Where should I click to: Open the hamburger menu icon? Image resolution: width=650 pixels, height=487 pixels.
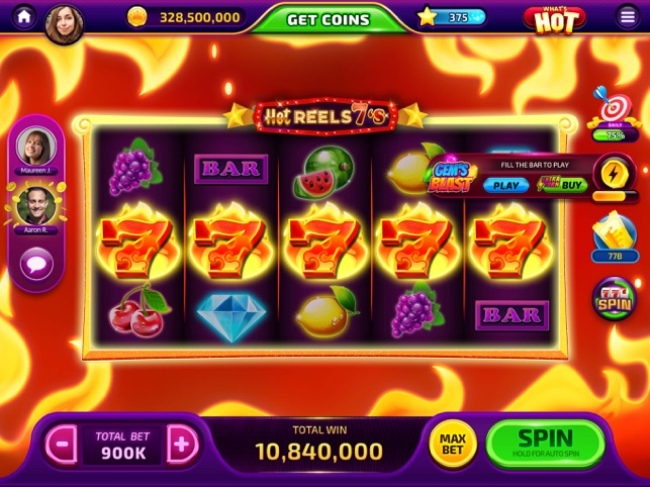pyautogui.click(x=628, y=17)
